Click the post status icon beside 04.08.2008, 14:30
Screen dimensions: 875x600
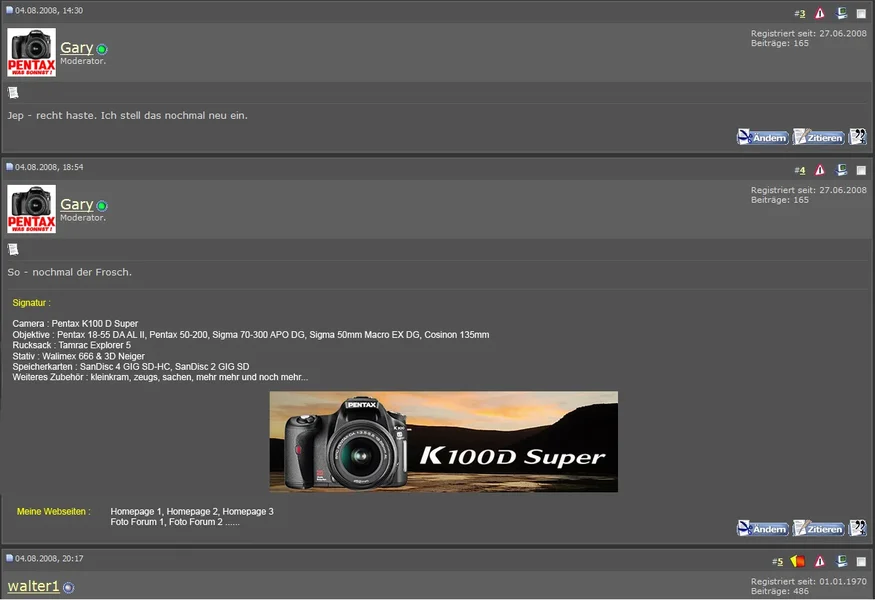[9, 10]
